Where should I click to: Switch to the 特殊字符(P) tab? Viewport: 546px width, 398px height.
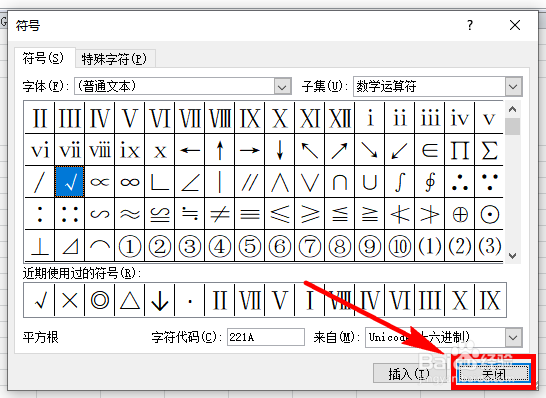click(114, 58)
